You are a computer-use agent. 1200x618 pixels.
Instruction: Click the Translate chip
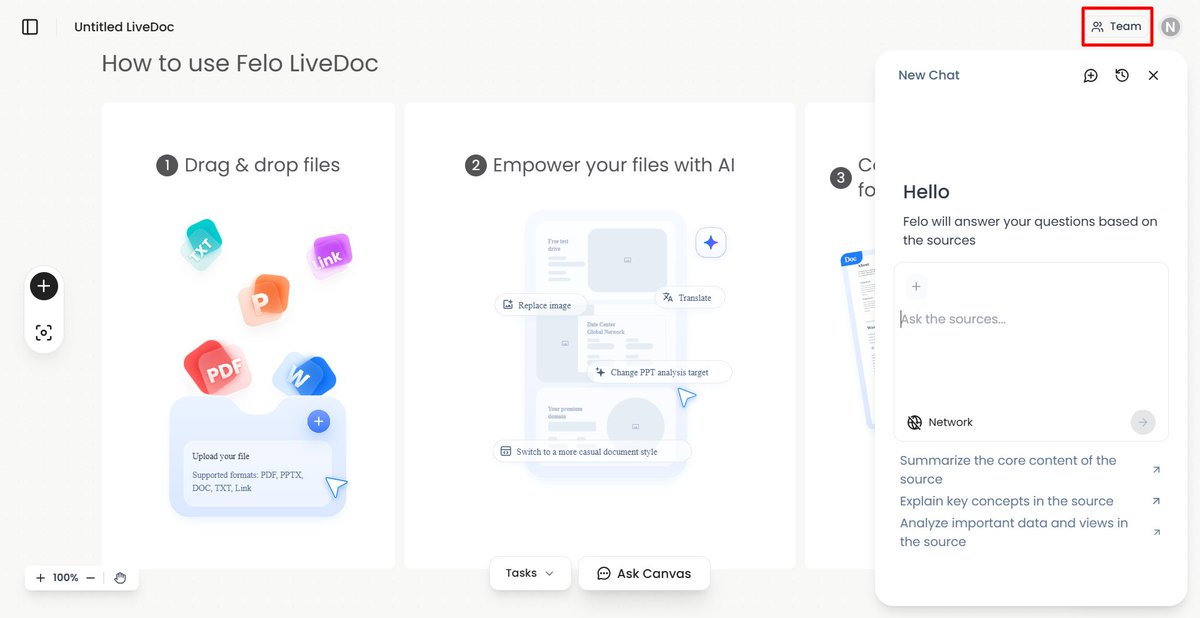pos(690,297)
